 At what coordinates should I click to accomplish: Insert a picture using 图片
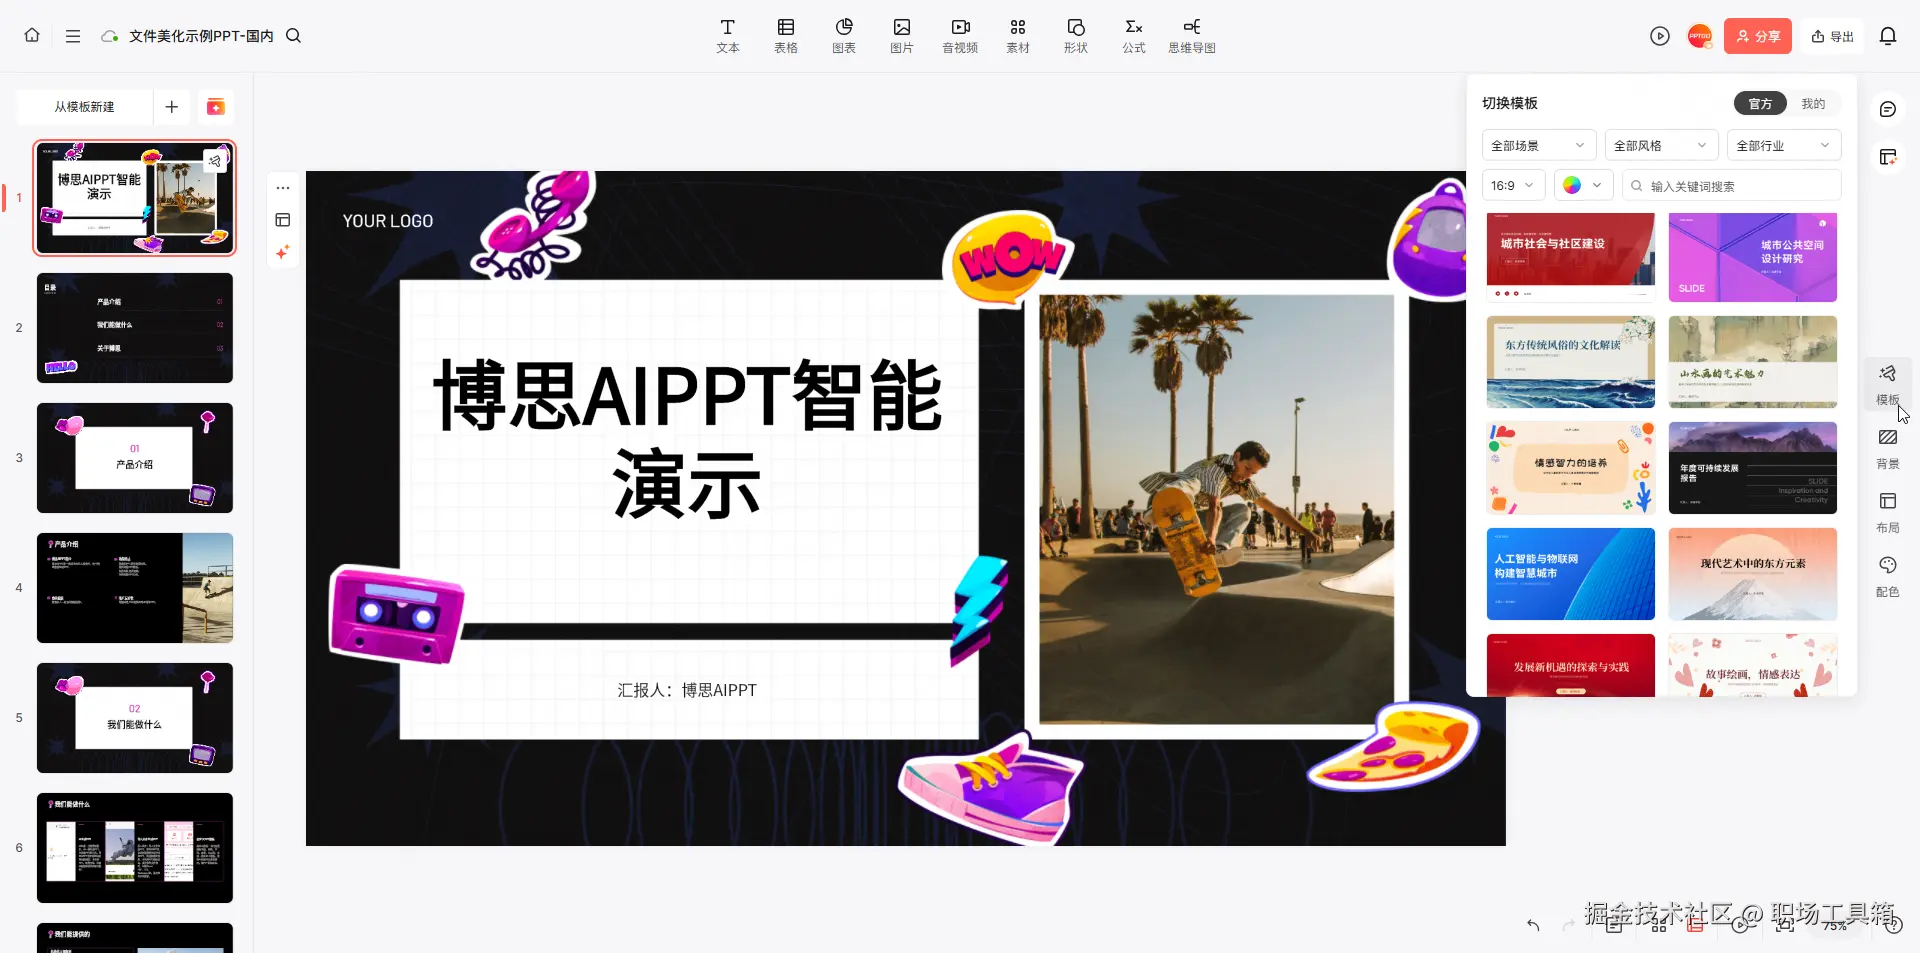coord(902,36)
